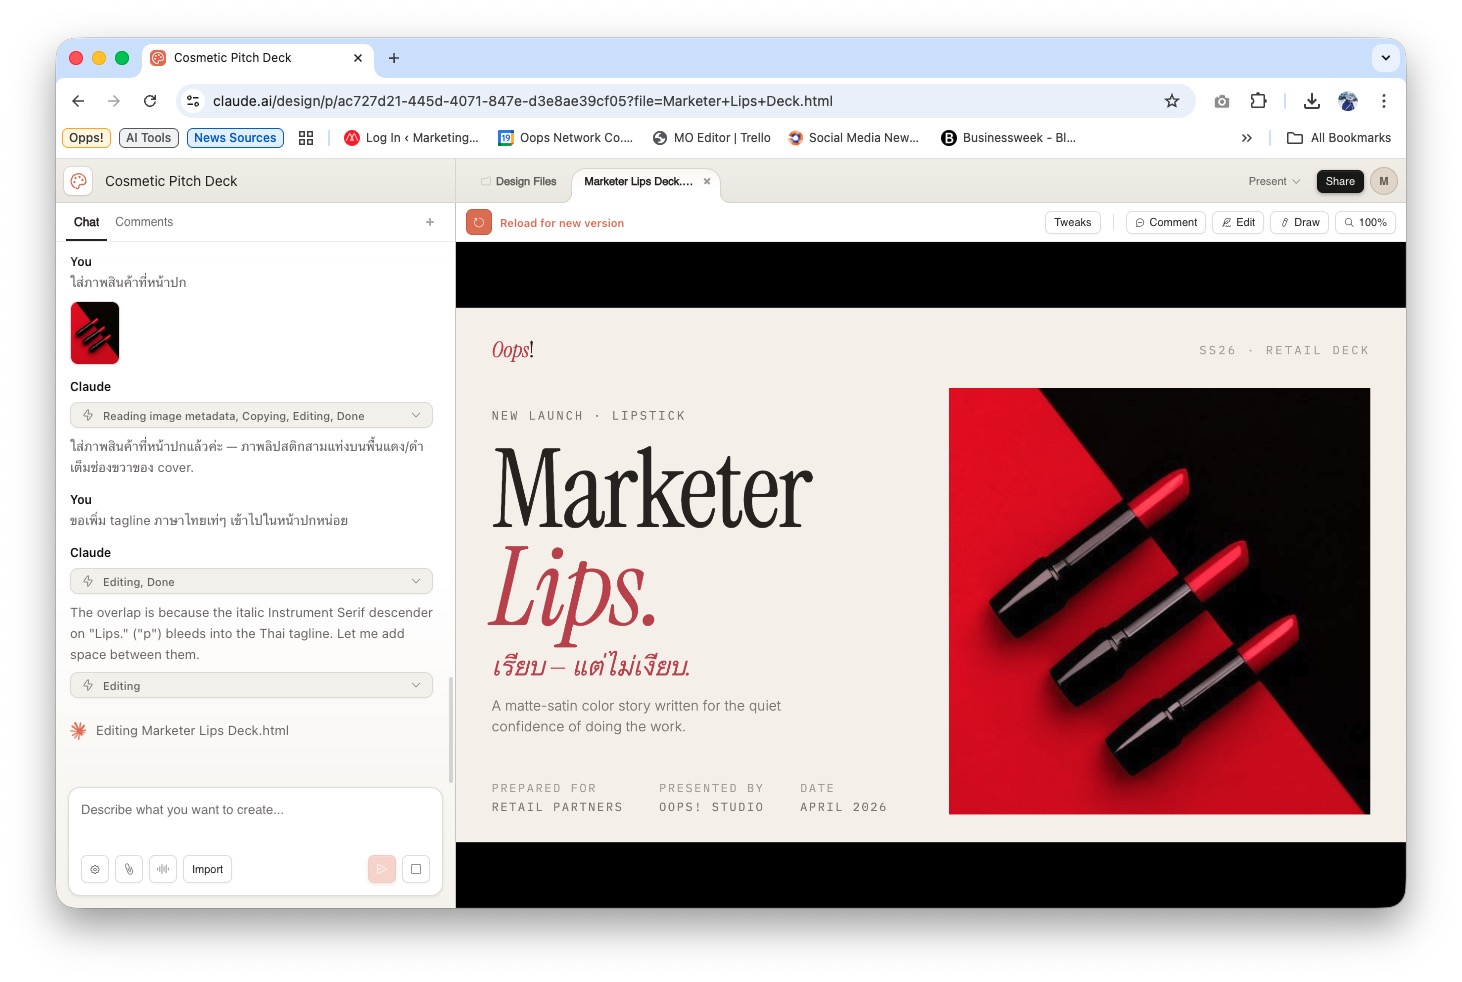This screenshot has height=982, width=1462.
Task: Add a new chat with plus icon
Action: point(430,222)
